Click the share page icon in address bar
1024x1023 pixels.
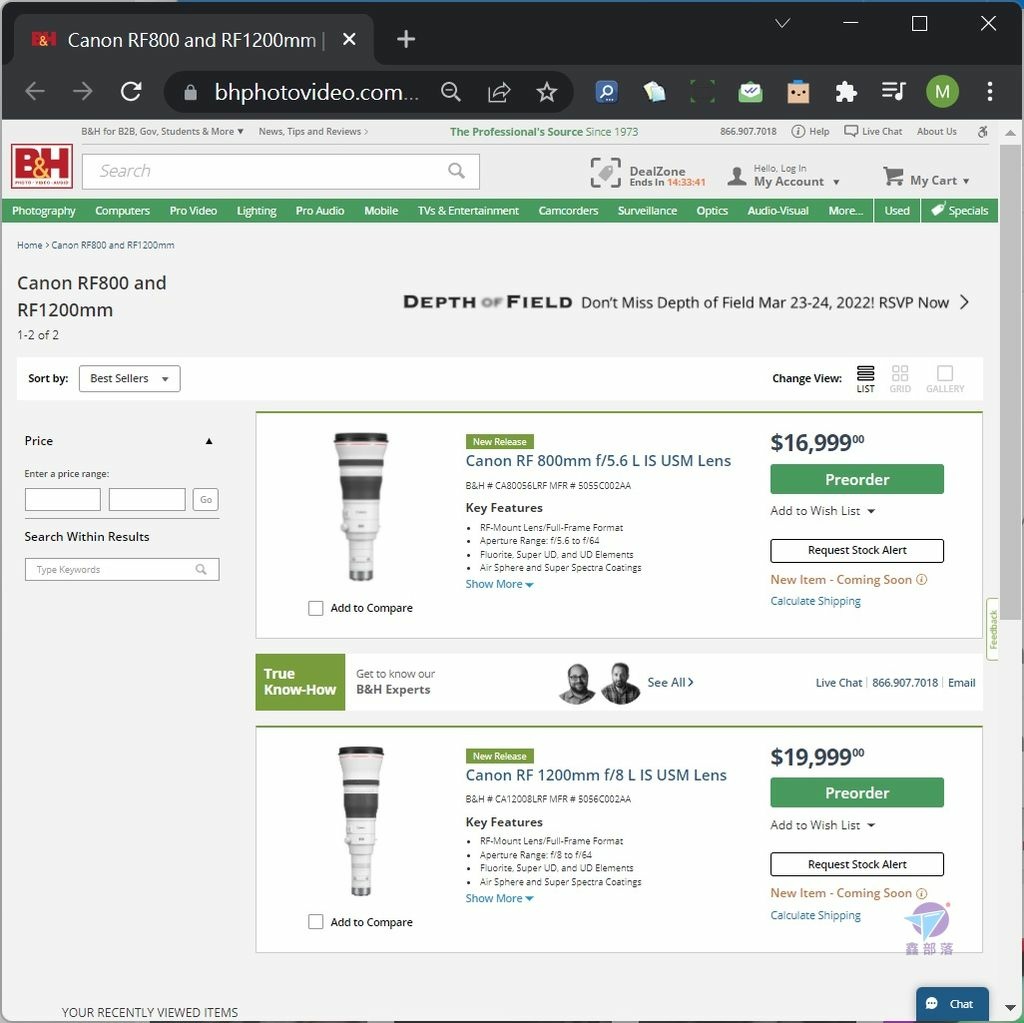pos(499,92)
